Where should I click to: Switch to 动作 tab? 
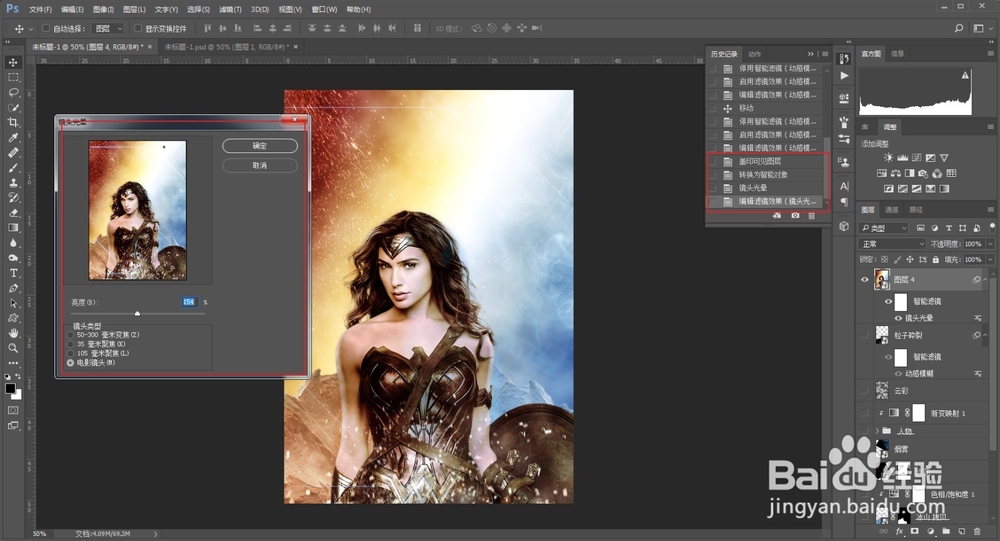(x=754, y=54)
